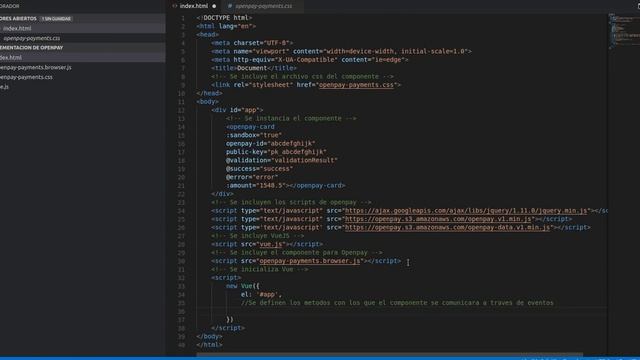Follow the vue.js script src link
This screenshot has width=640, height=360.
[x=271, y=244]
